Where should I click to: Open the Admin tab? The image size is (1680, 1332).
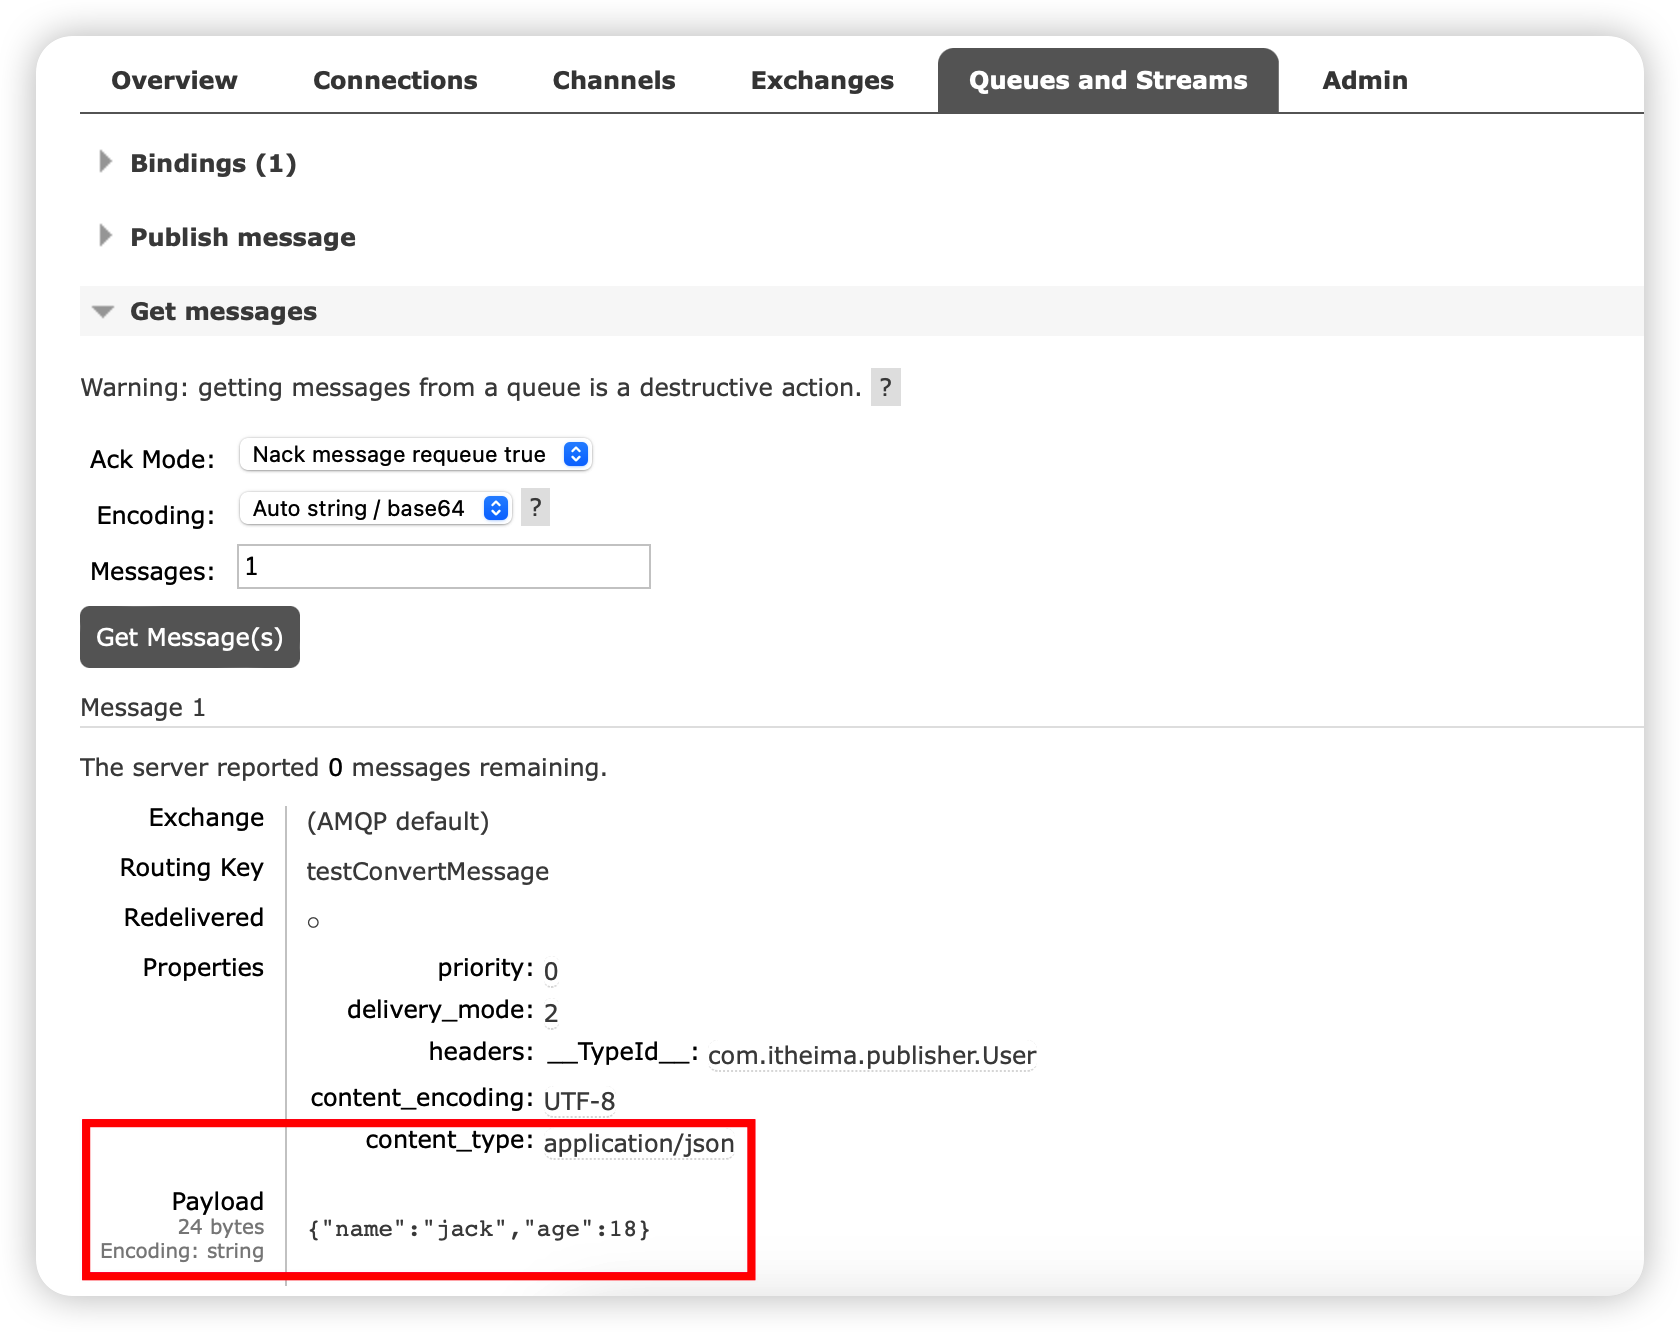point(1364,80)
